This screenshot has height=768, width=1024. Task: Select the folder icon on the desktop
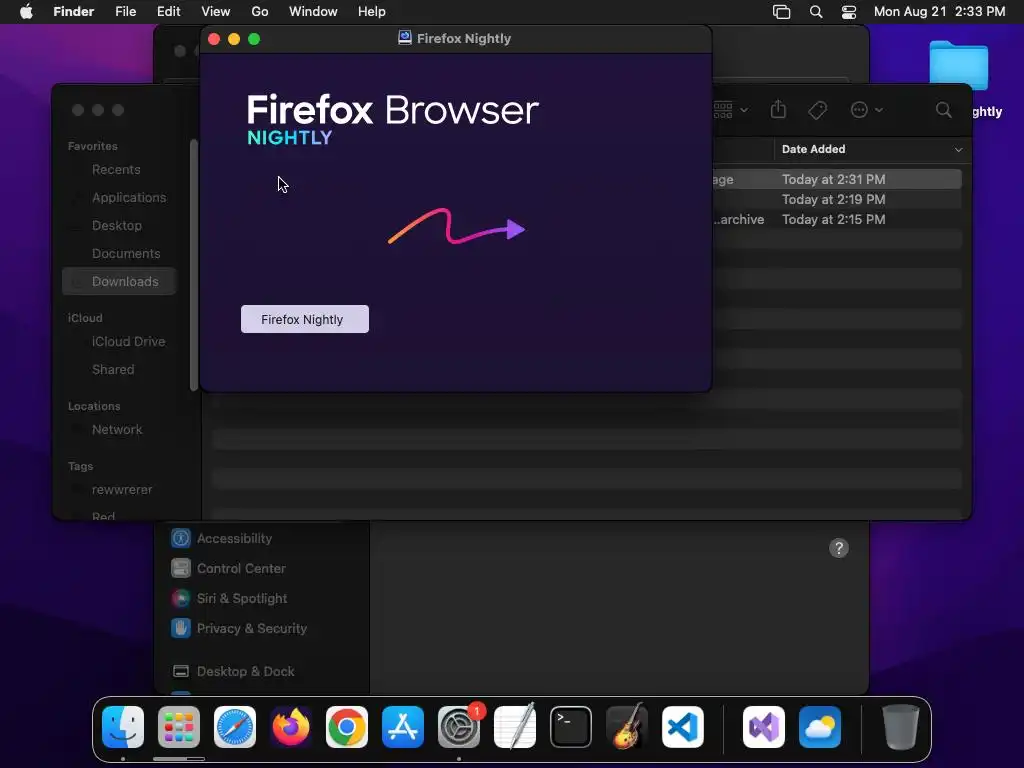coord(959,65)
